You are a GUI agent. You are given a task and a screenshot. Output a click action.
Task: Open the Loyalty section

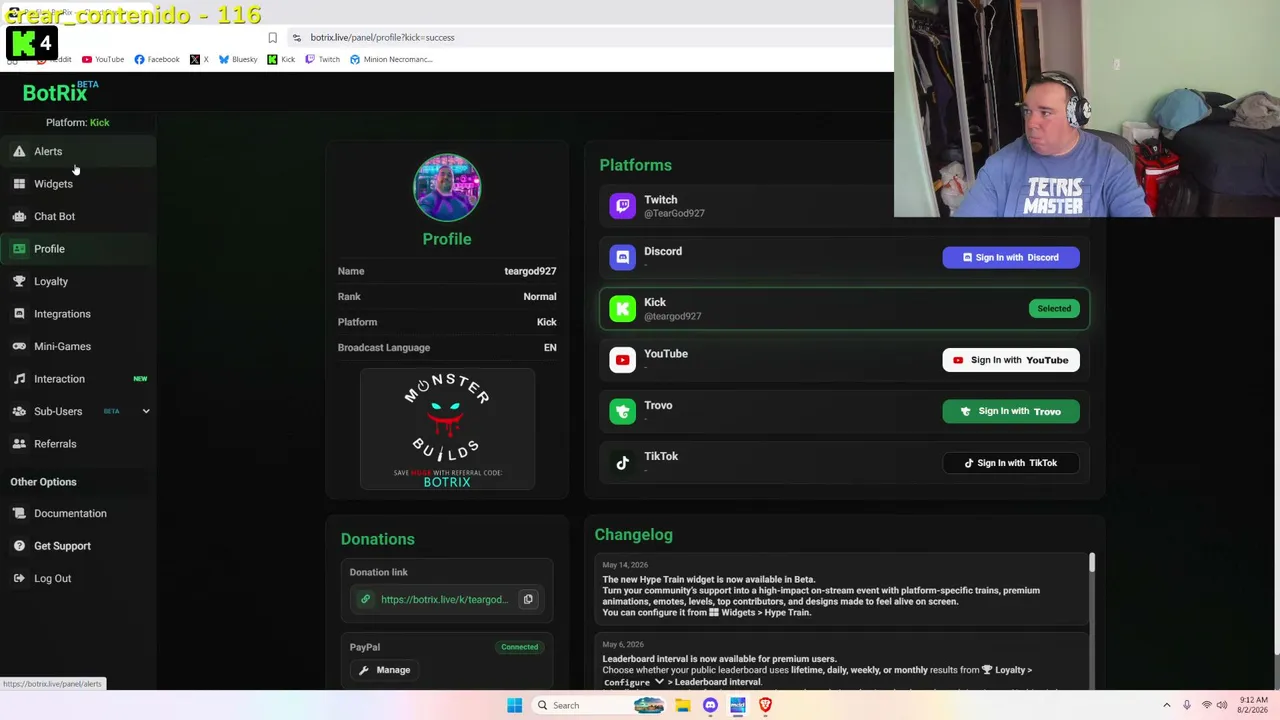point(51,281)
